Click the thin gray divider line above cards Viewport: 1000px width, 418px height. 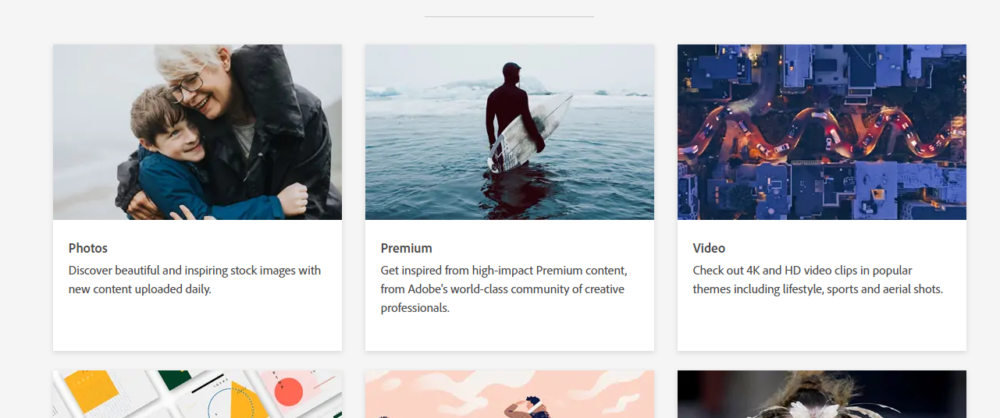[509, 16]
